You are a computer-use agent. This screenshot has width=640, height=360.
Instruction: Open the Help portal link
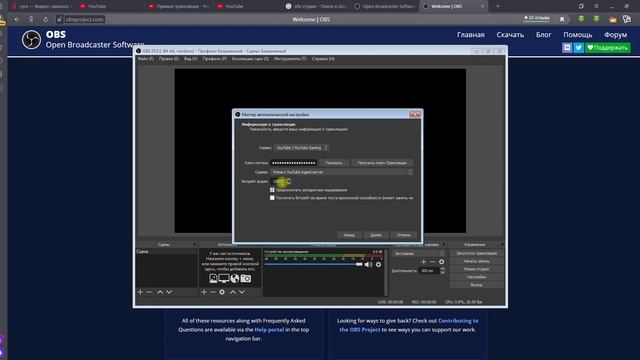tap(269, 329)
